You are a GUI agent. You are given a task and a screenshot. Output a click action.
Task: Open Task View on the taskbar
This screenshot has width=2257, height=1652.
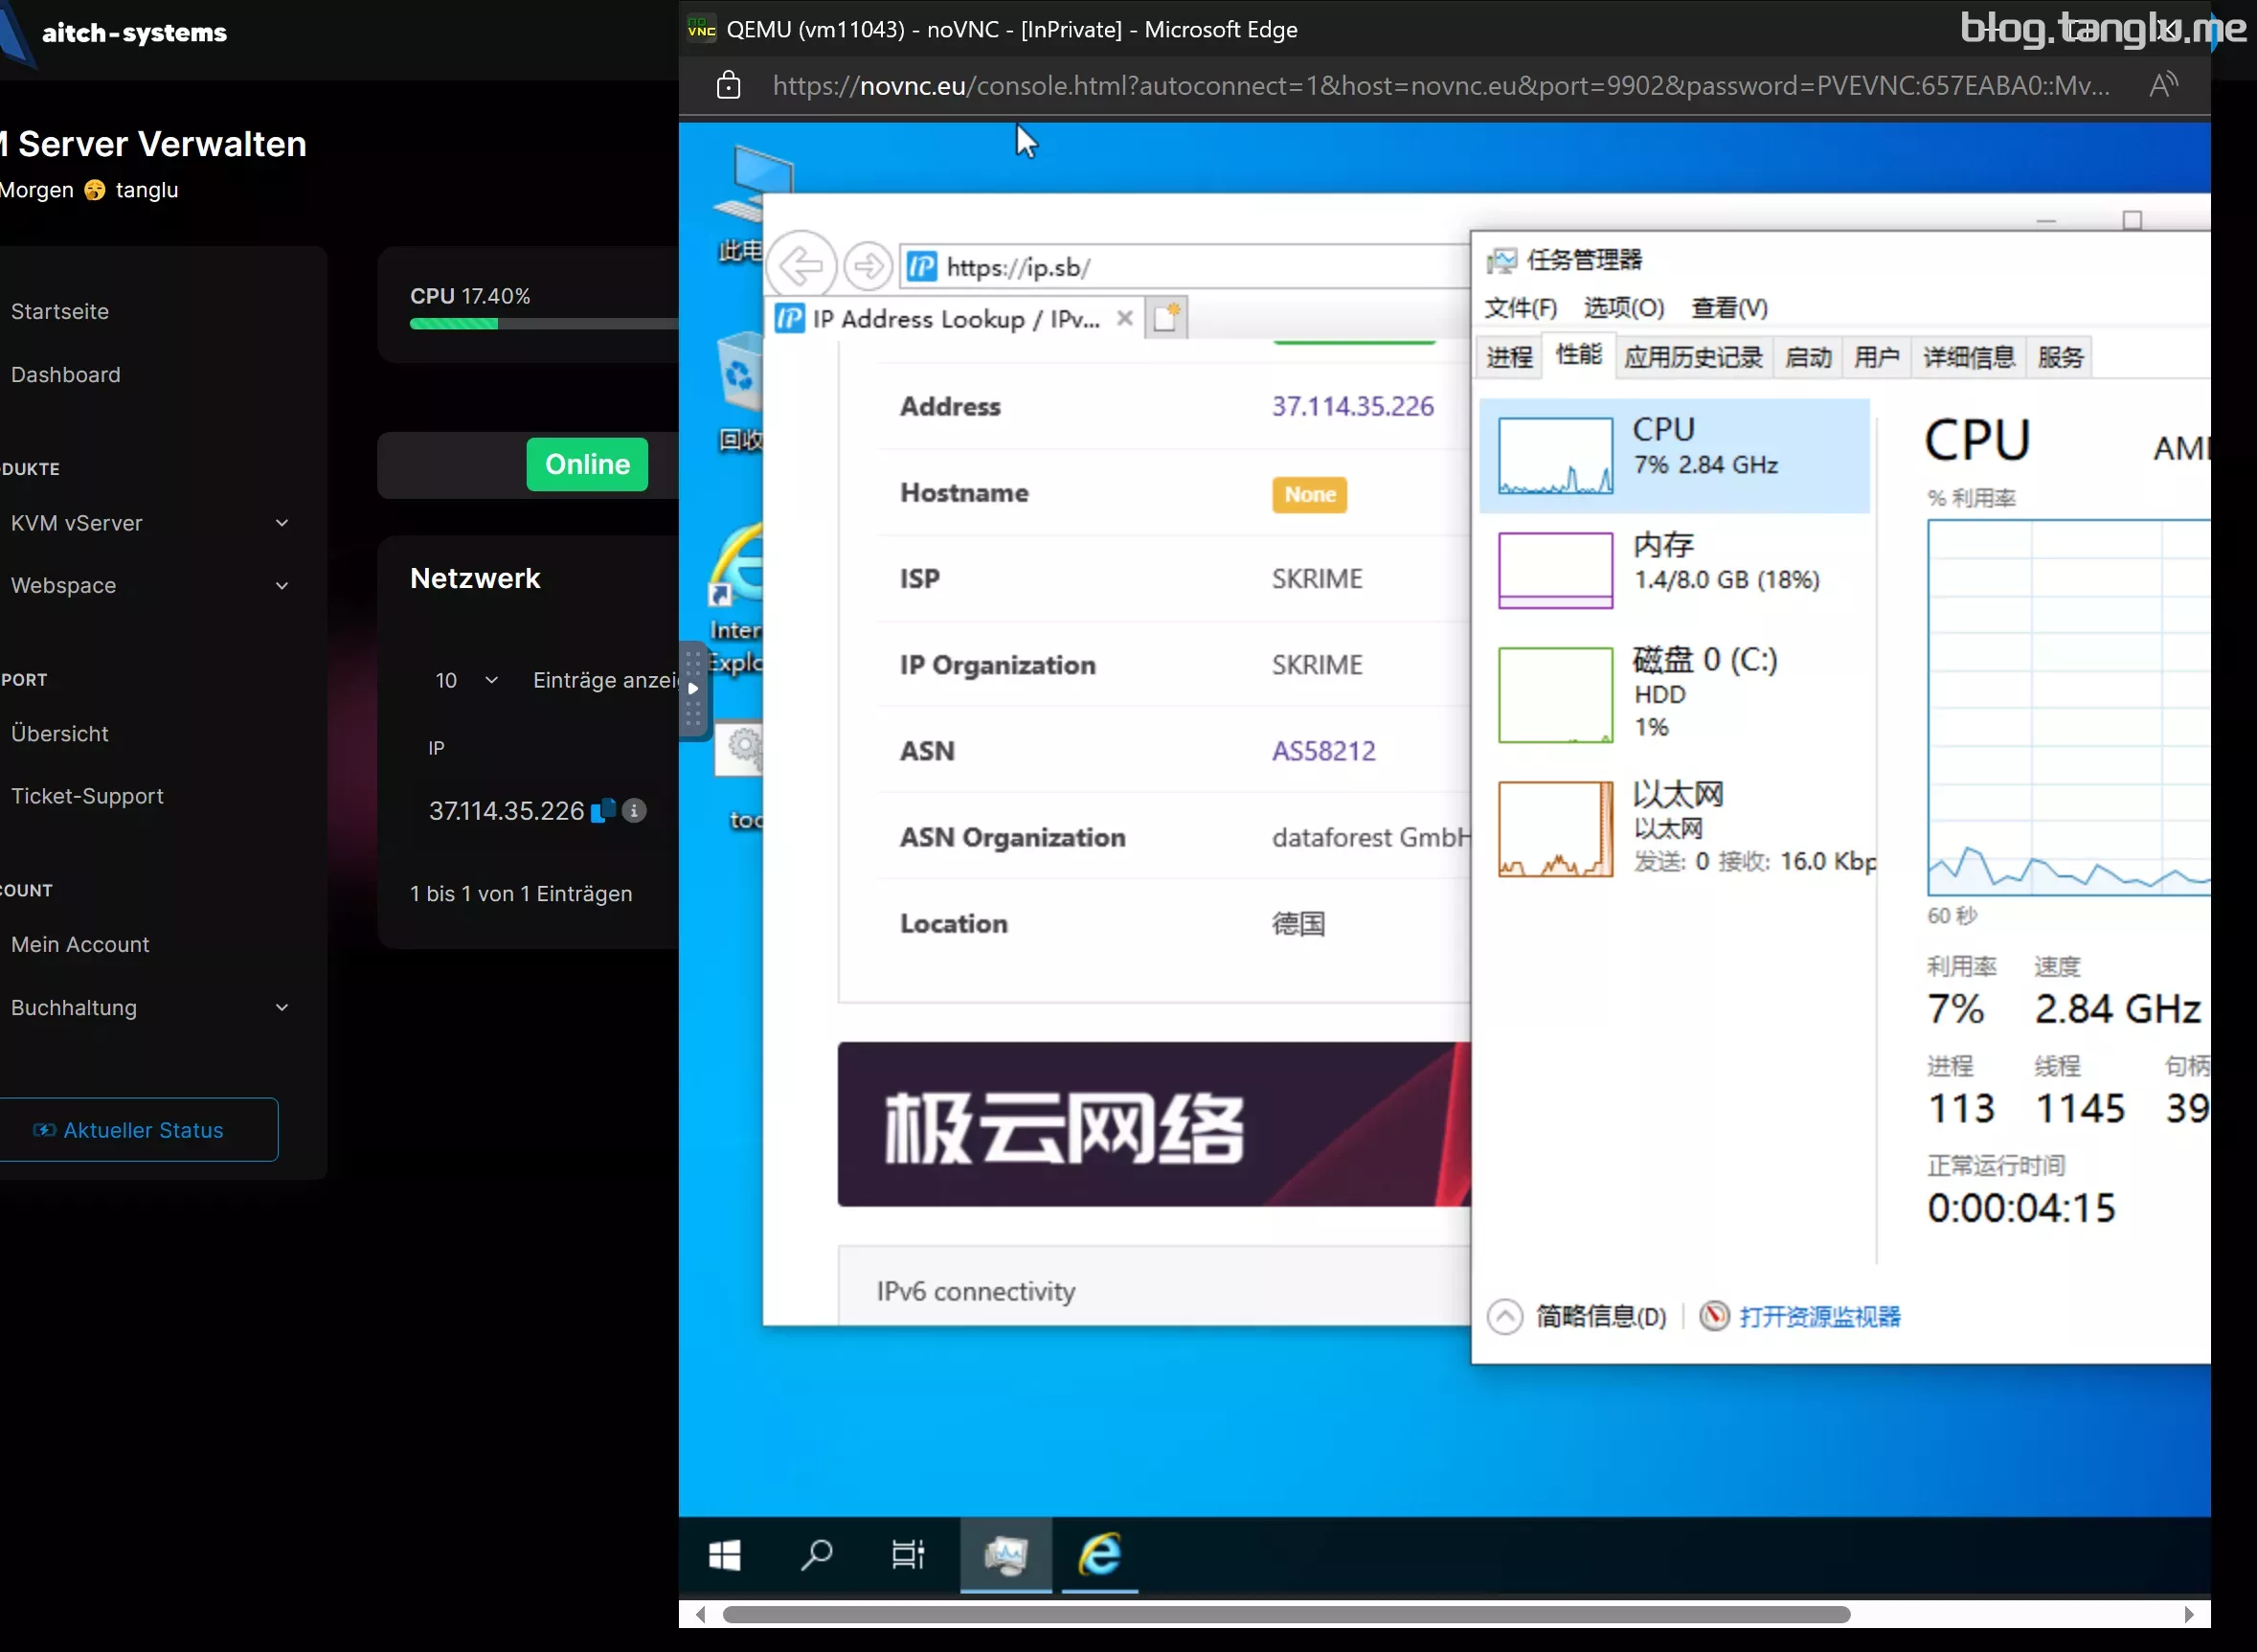(907, 1555)
